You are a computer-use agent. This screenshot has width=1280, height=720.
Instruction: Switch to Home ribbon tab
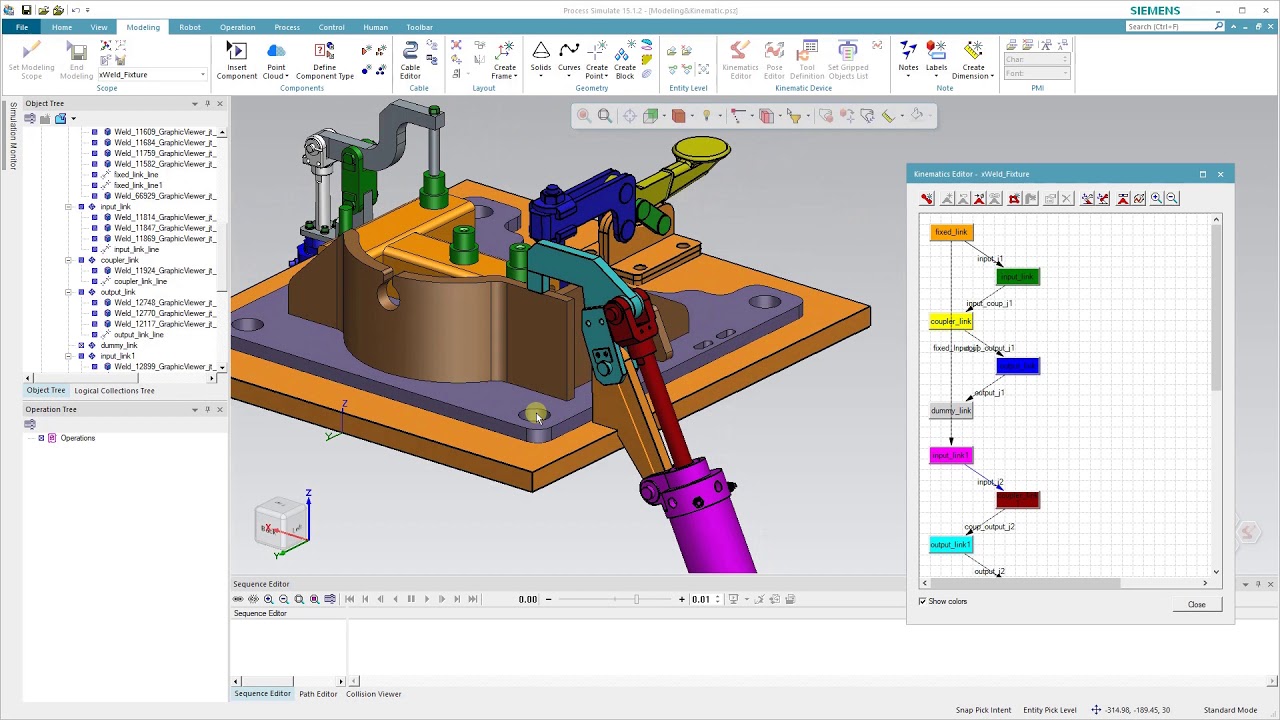tap(62, 27)
